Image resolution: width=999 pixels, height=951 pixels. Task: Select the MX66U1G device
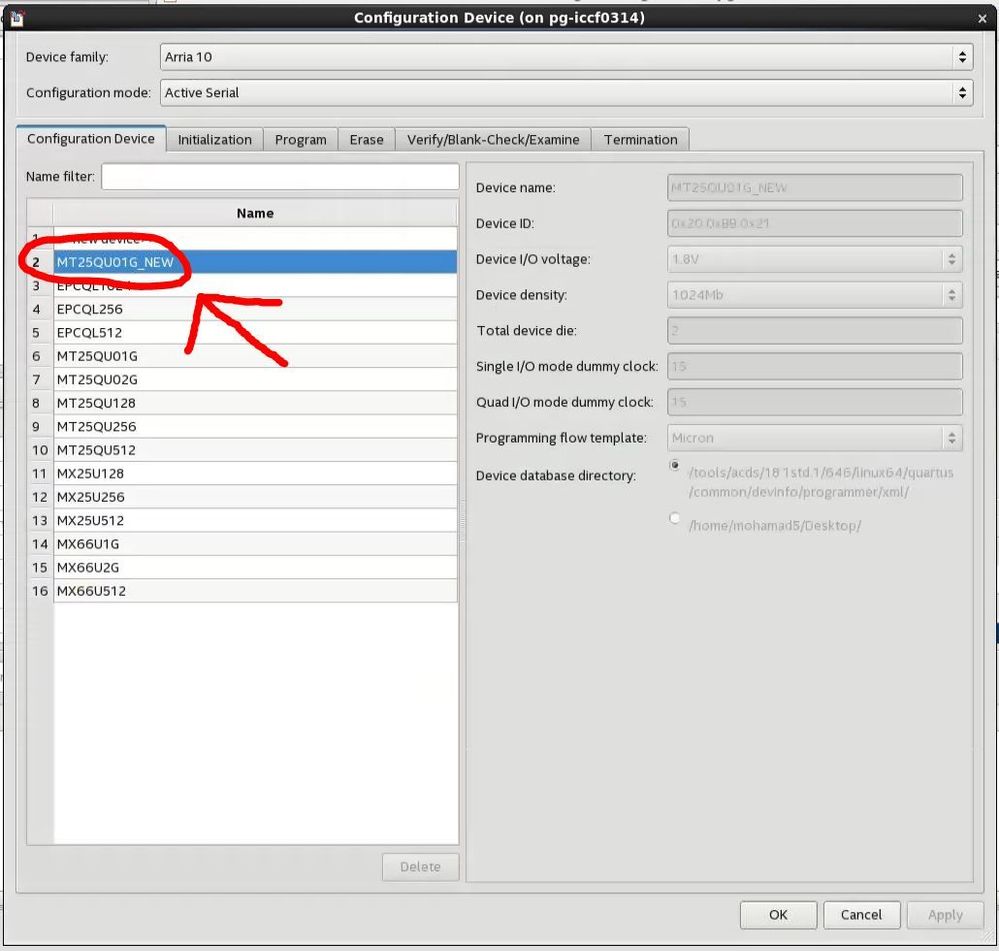click(255, 545)
